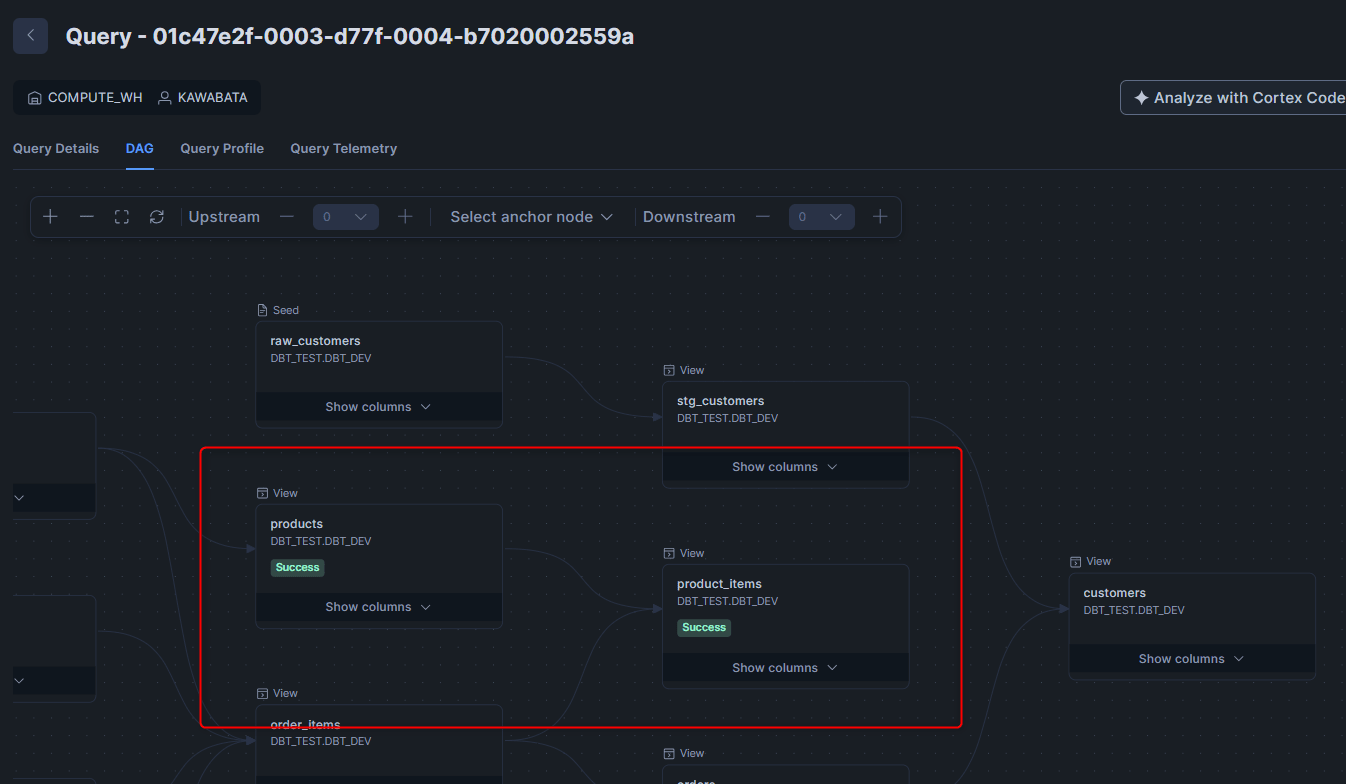Click the View icon above order_items
The height and width of the screenshot is (784, 1346).
coord(262,693)
